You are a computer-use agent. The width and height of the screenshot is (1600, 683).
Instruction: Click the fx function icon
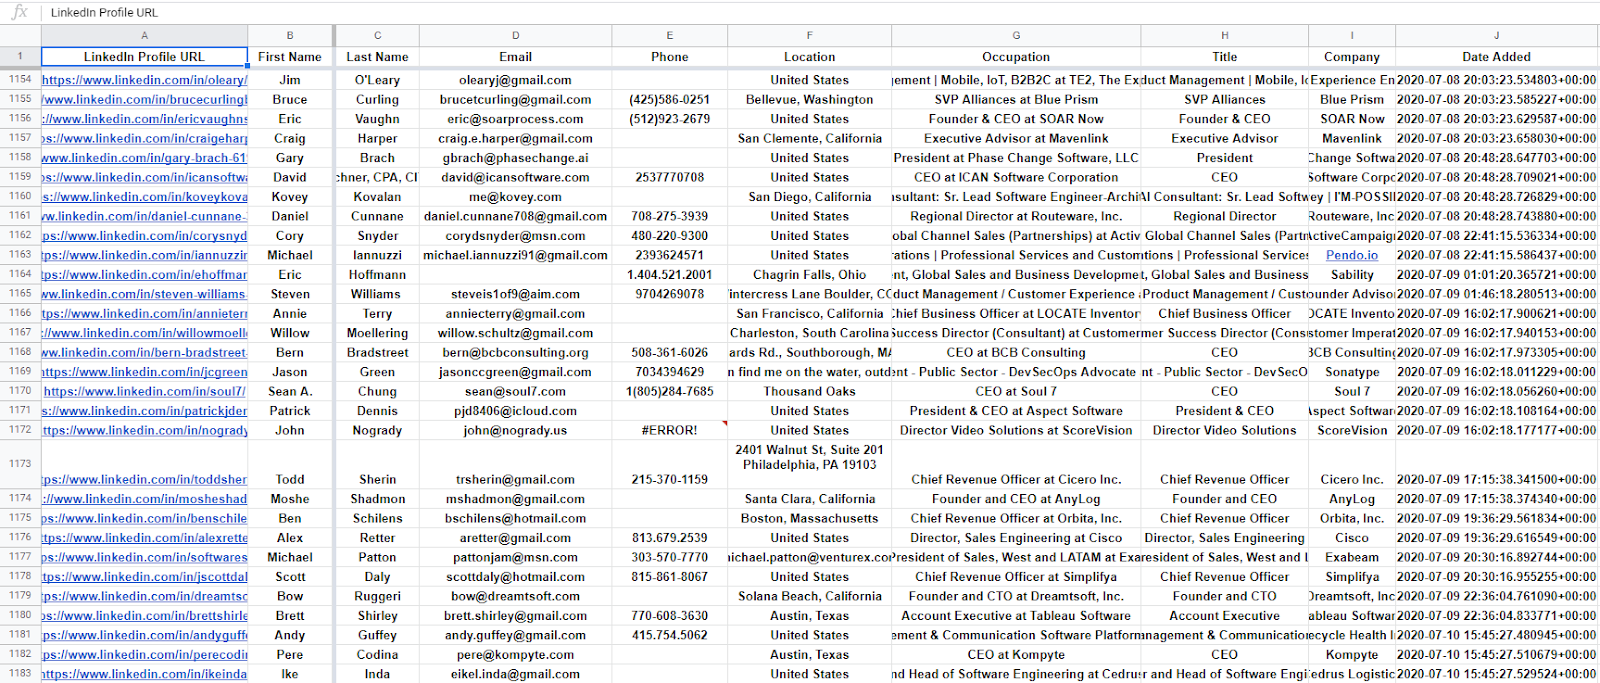[19, 12]
